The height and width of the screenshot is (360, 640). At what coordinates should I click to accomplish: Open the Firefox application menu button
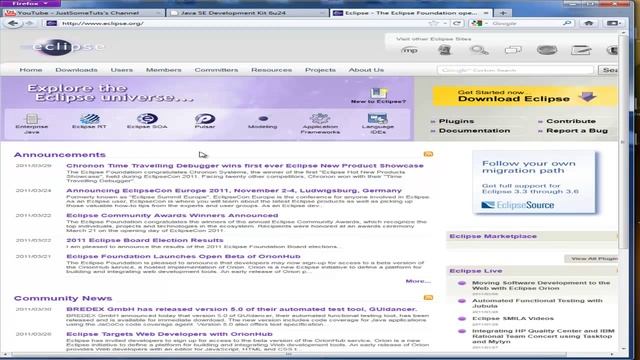(x=30, y=3)
